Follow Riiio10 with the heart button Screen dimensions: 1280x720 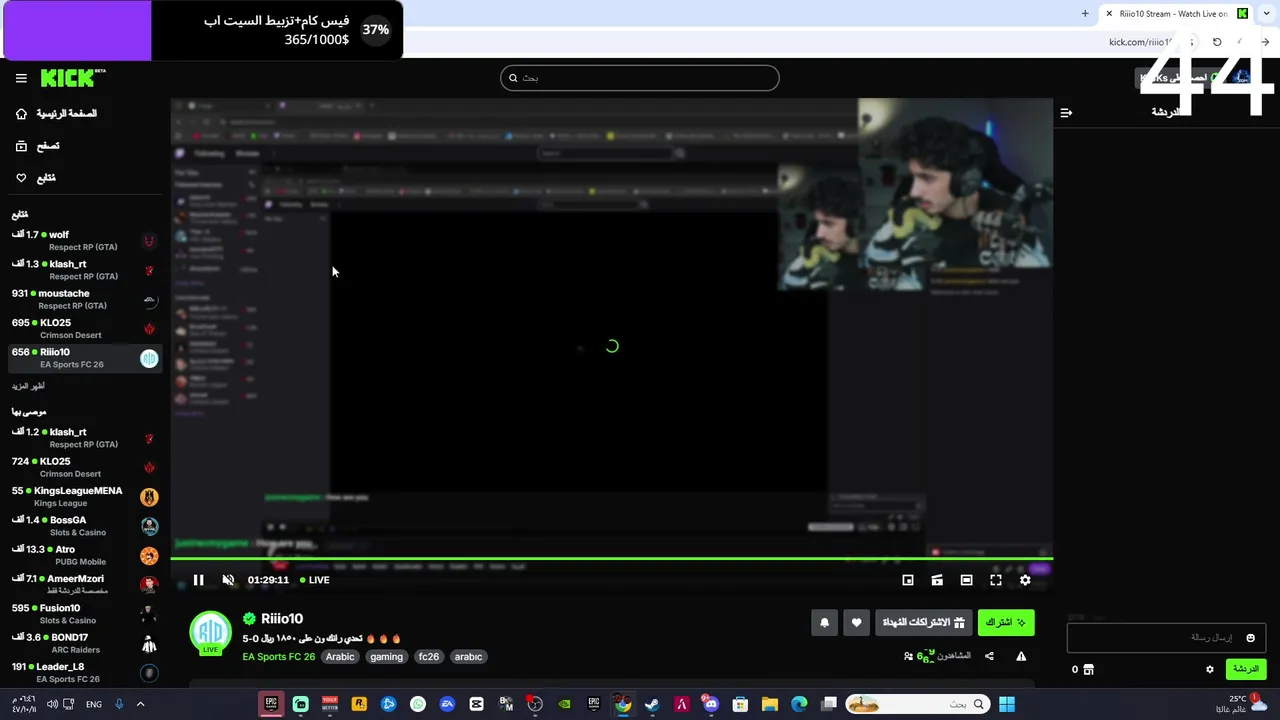[856, 622]
